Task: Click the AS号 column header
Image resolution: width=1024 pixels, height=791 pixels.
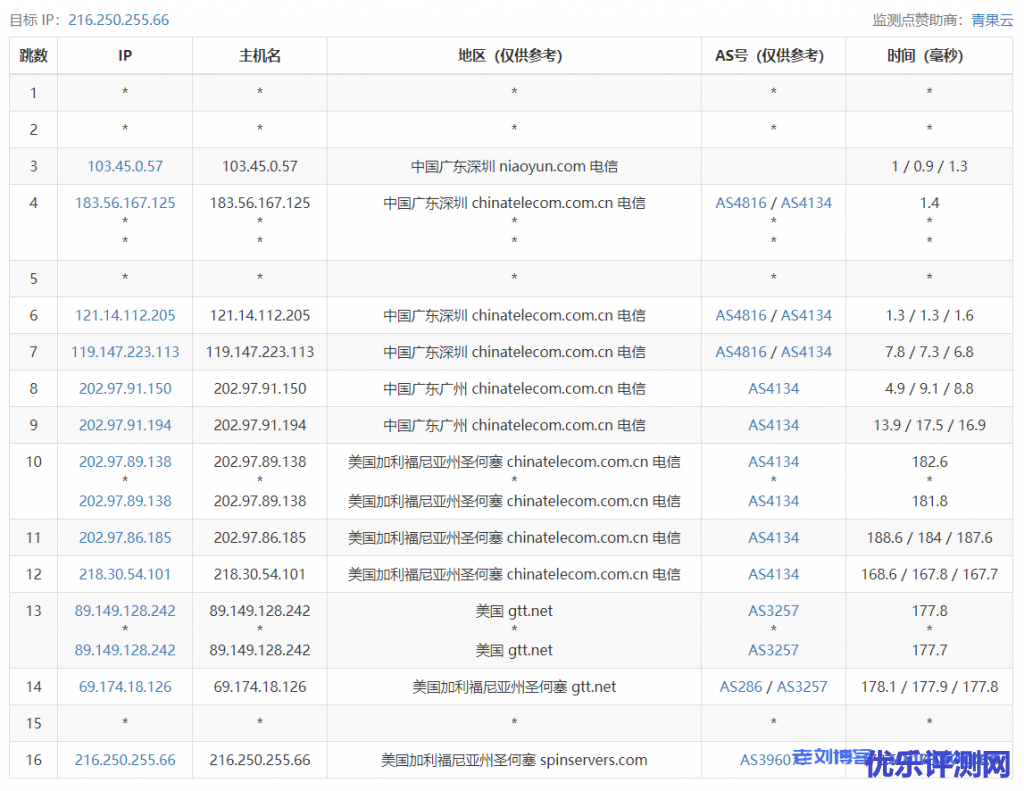Action: [773, 56]
